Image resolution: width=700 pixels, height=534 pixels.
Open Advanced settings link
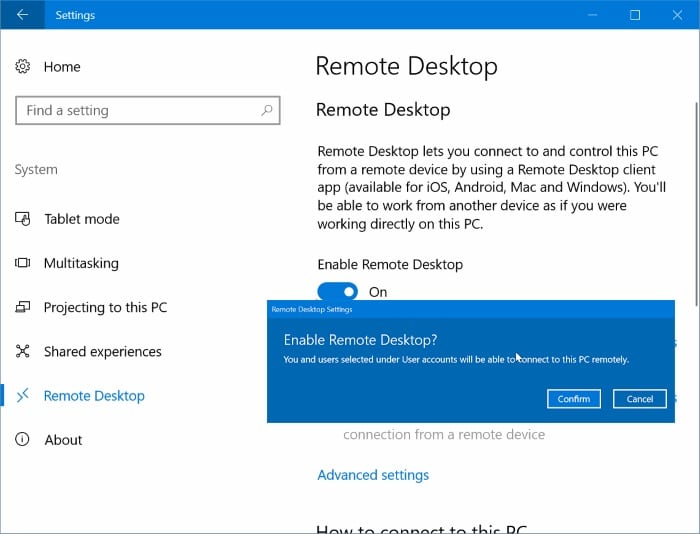click(373, 475)
